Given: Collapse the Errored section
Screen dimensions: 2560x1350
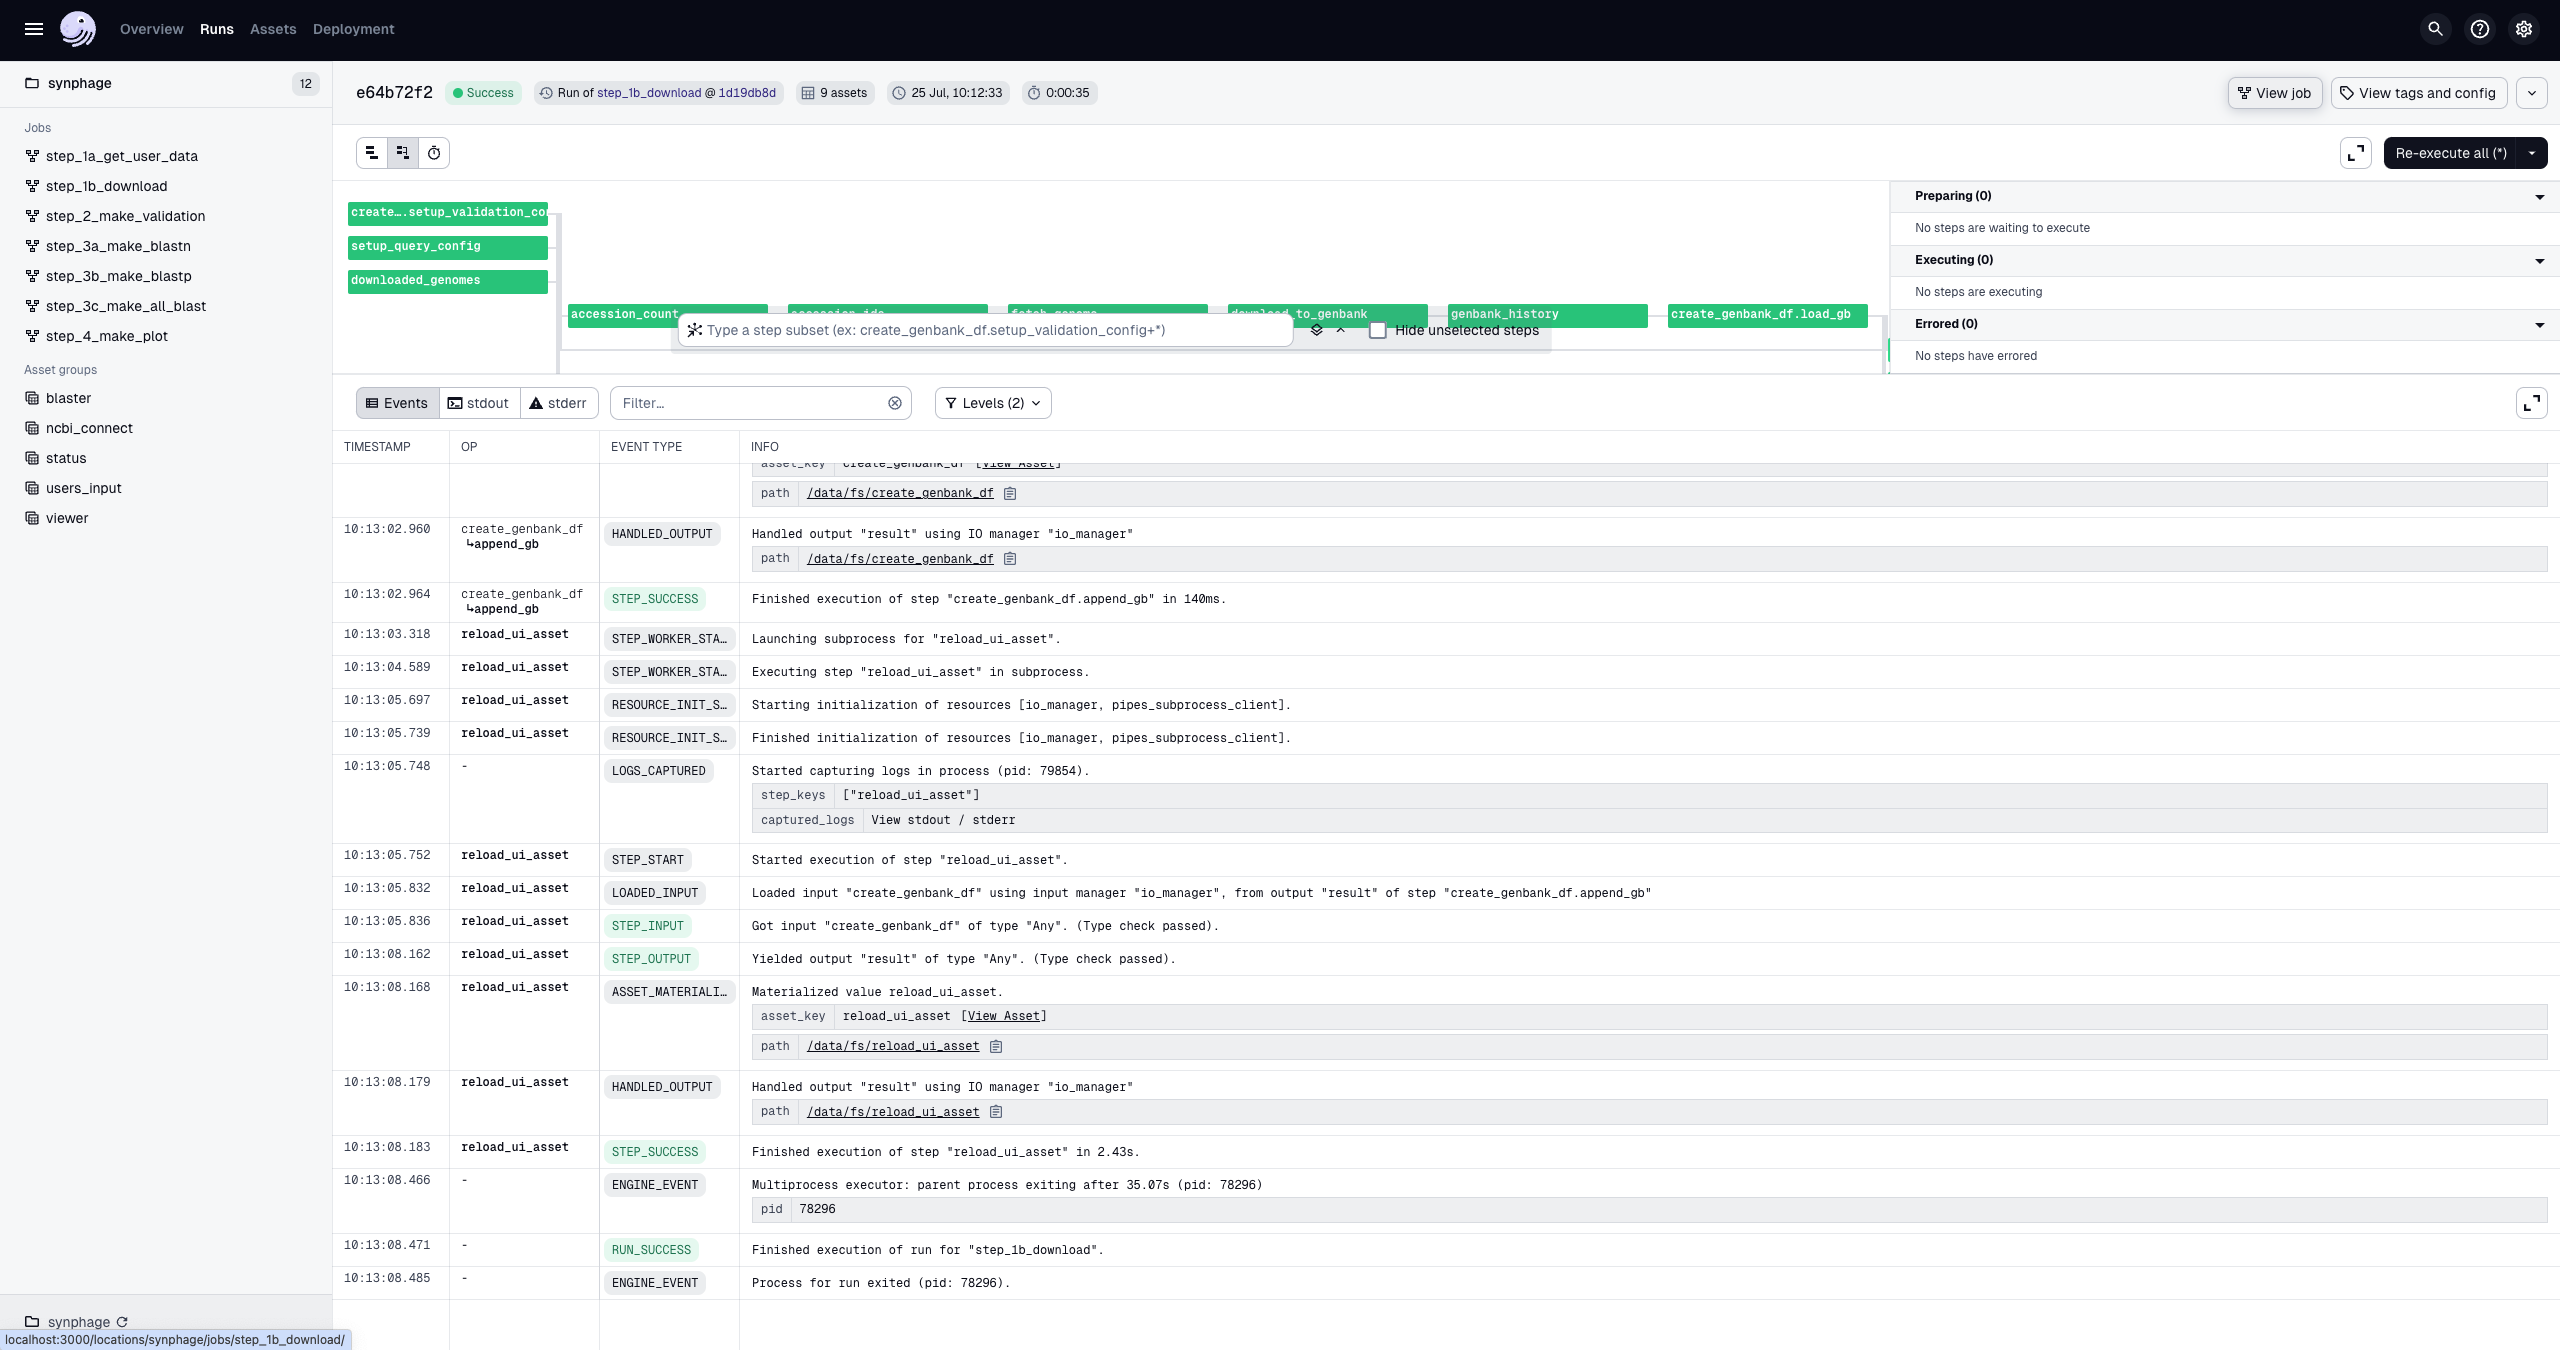Looking at the screenshot, I should tap(2539, 325).
